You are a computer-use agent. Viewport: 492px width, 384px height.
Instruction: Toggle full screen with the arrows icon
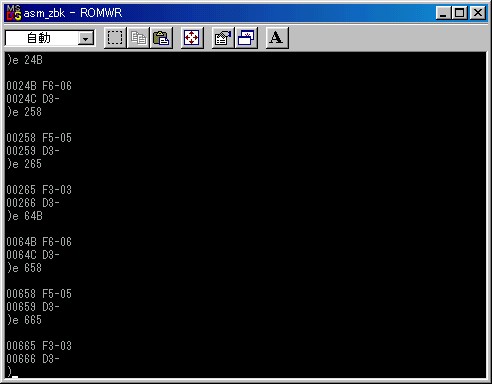coord(192,38)
